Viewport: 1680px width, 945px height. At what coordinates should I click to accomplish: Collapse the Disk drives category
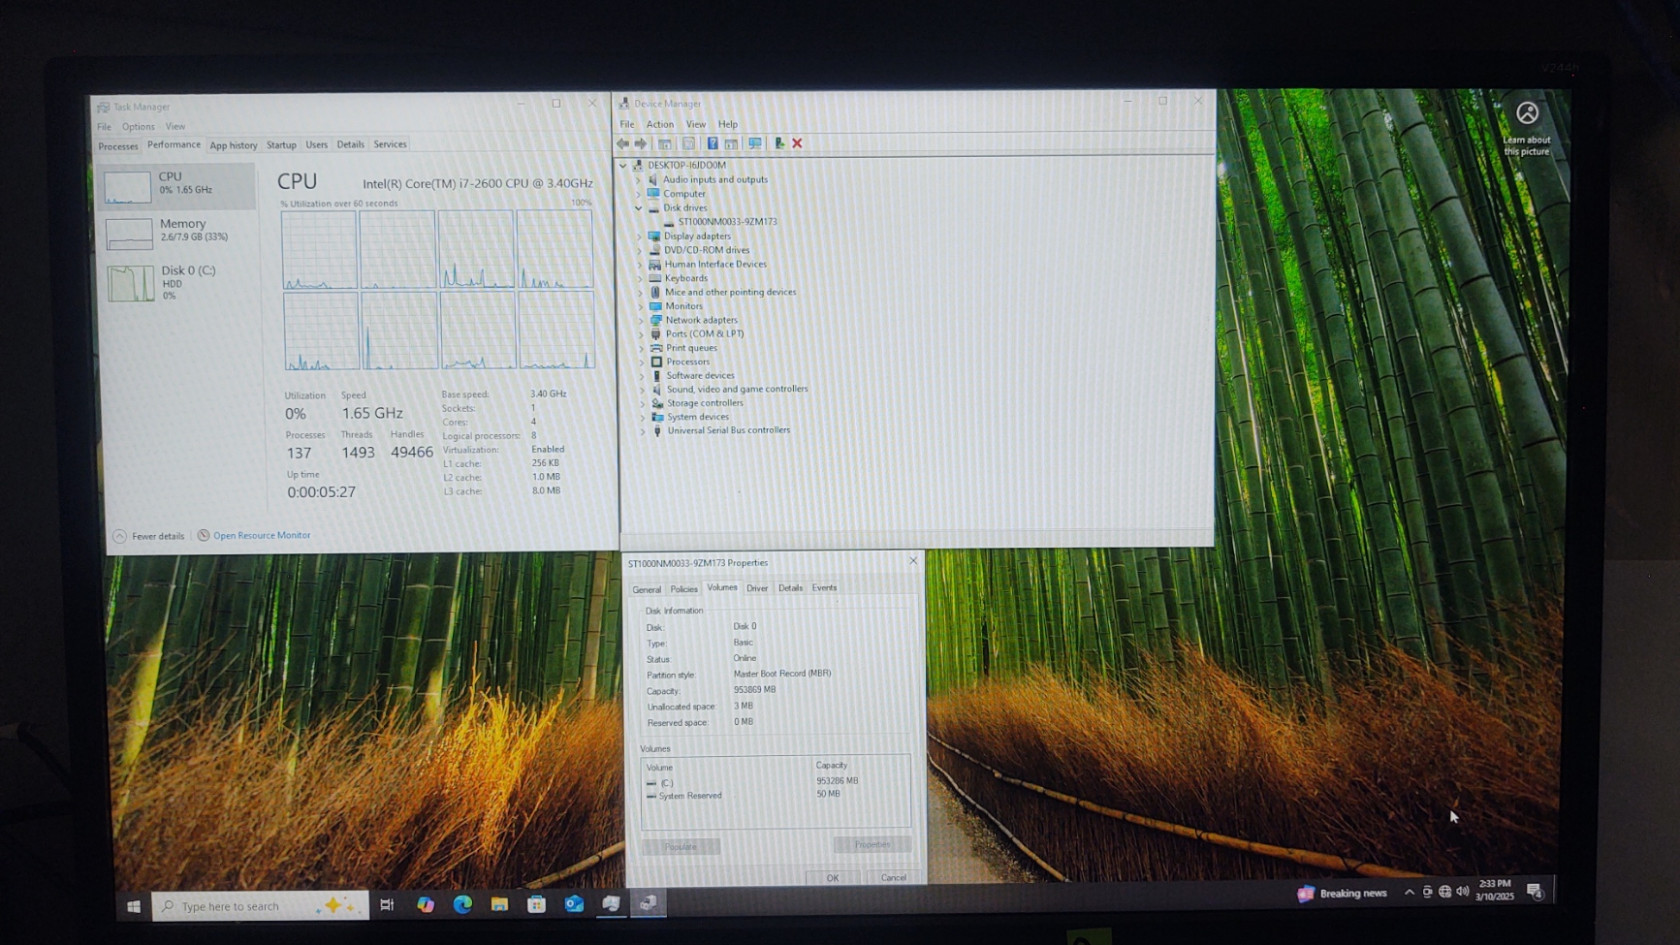(x=639, y=208)
